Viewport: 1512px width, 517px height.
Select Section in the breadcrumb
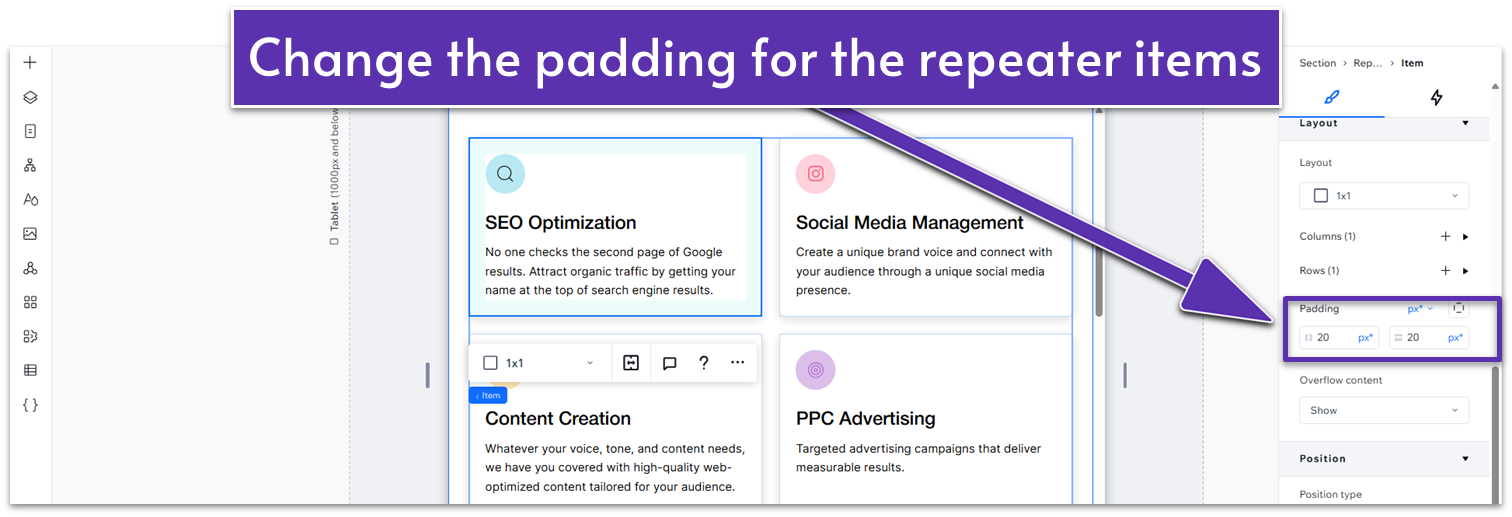pos(1317,63)
